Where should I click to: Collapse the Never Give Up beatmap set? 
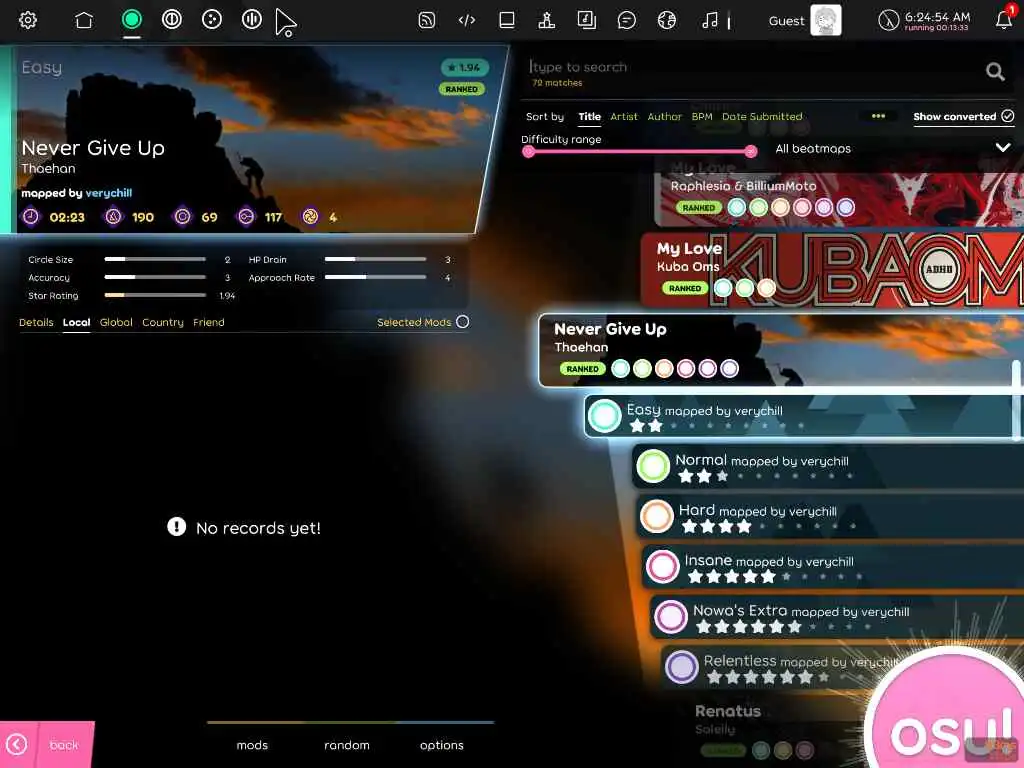point(780,350)
